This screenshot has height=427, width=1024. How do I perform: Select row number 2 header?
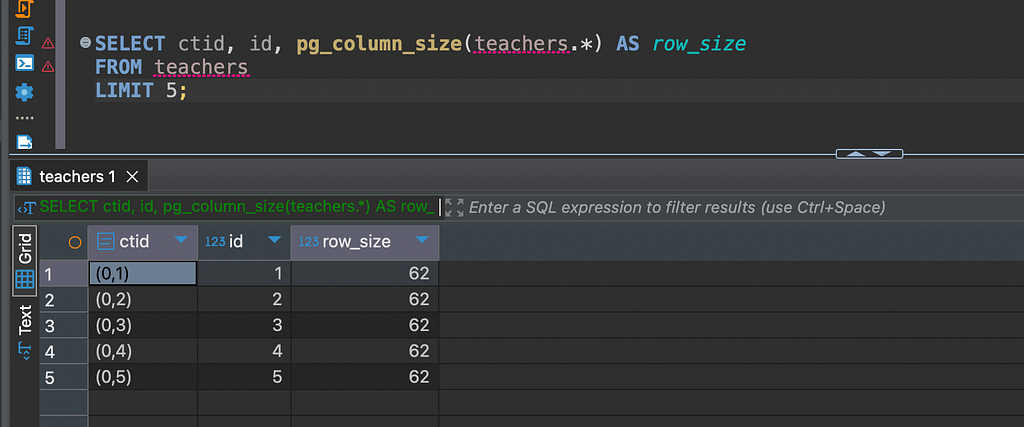(x=63, y=300)
